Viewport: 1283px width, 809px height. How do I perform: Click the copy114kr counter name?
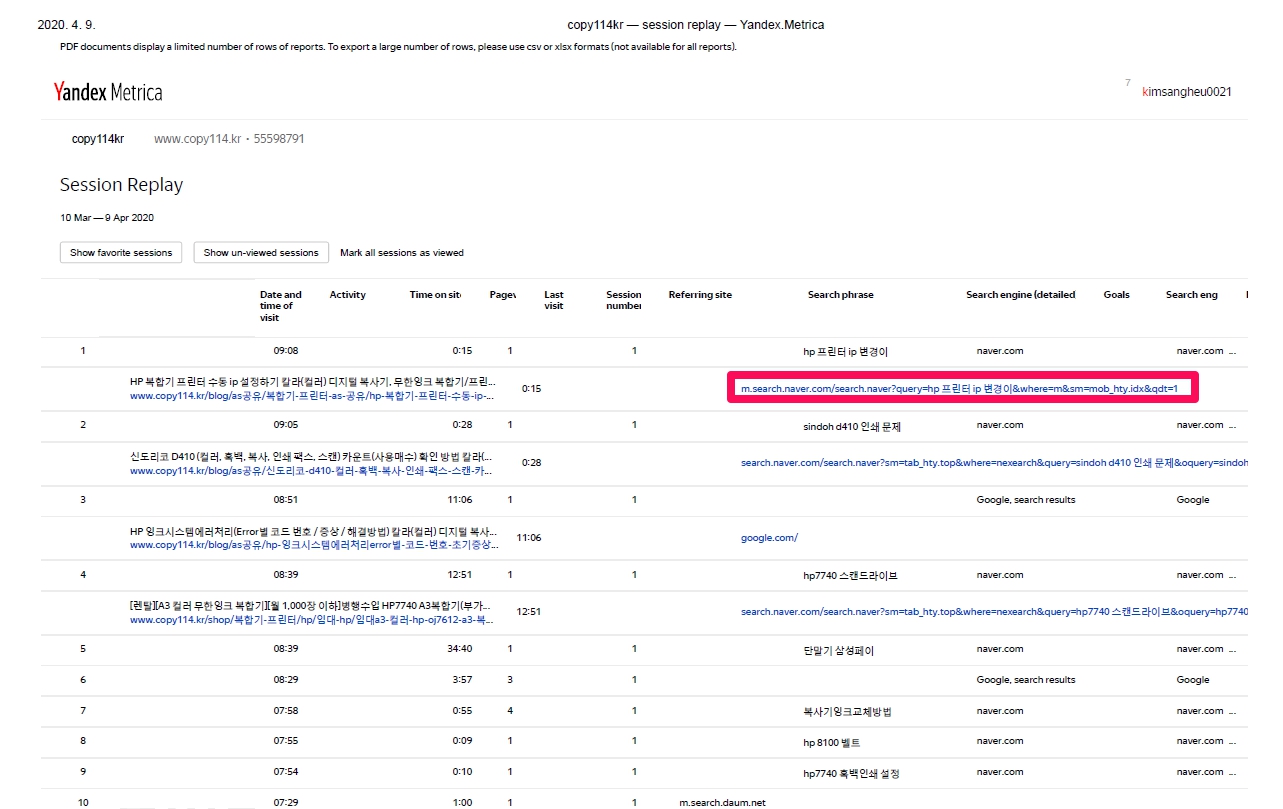point(98,139)
